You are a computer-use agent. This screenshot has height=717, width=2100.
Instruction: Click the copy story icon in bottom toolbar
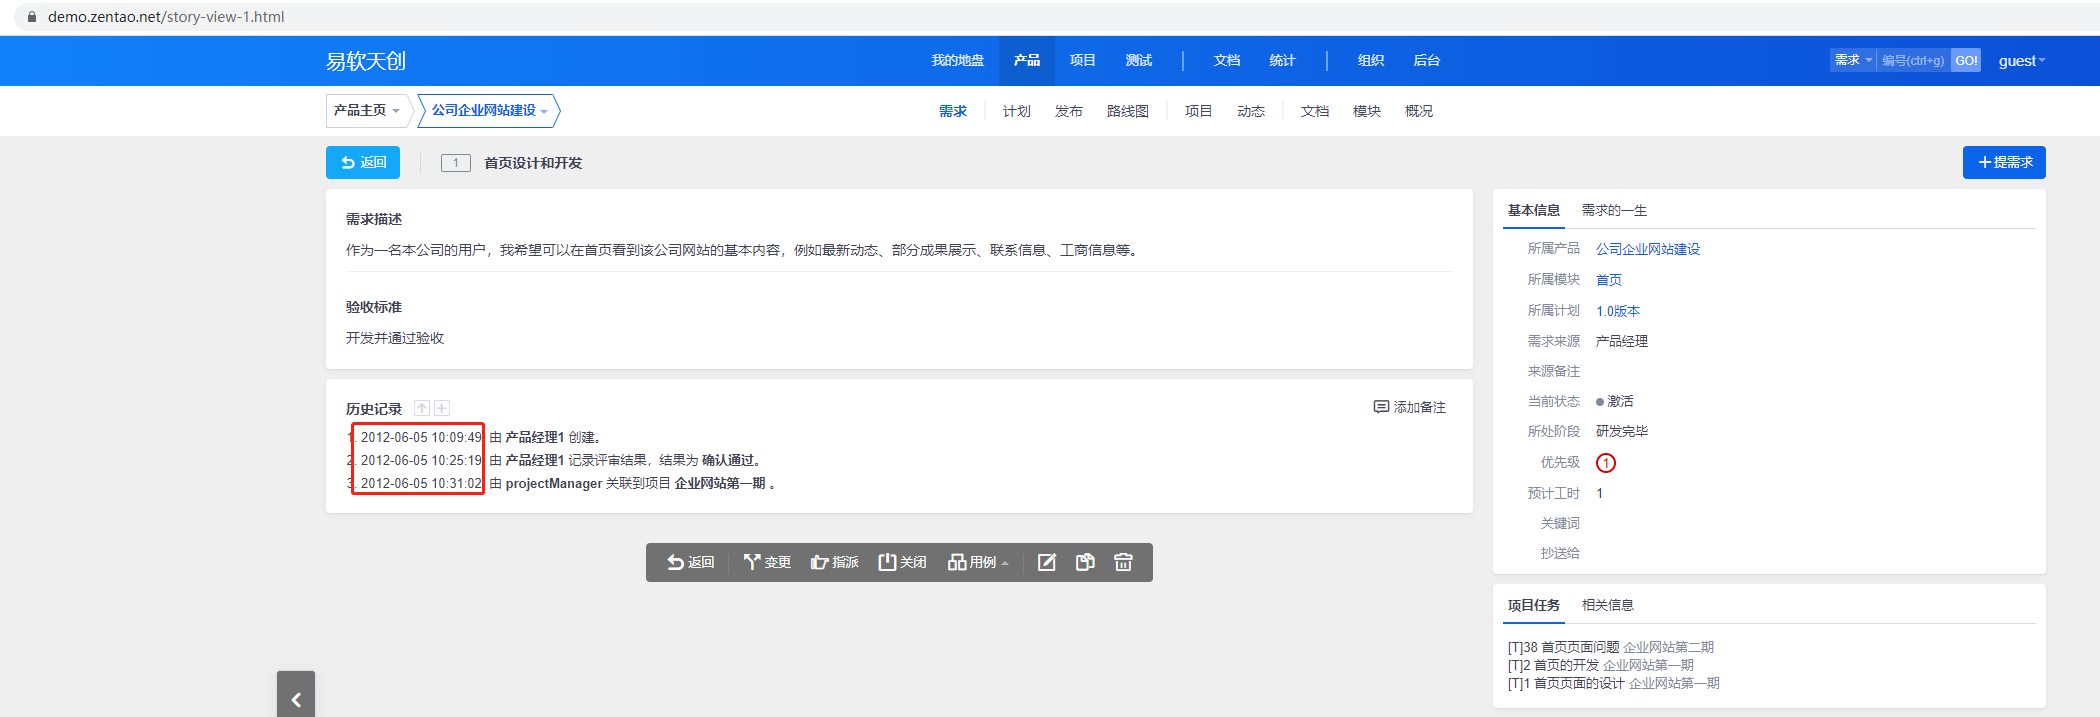[x=1085, y=562]
